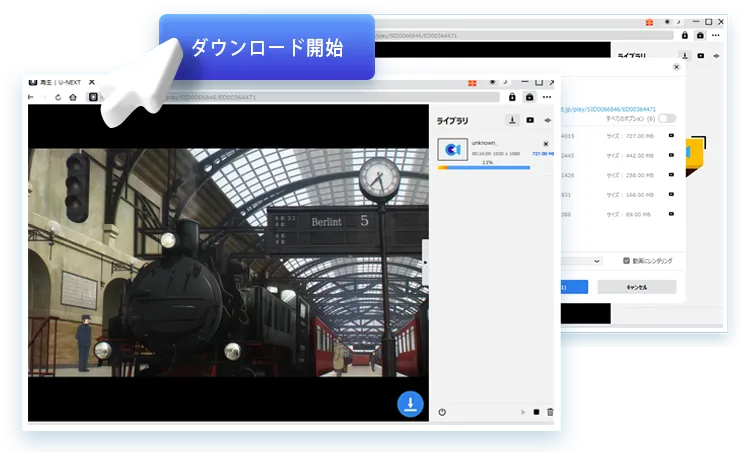The image size is (750, 452).
Task: Click the resume play icon at the library bottom
Action: click(x=523, y=412)
